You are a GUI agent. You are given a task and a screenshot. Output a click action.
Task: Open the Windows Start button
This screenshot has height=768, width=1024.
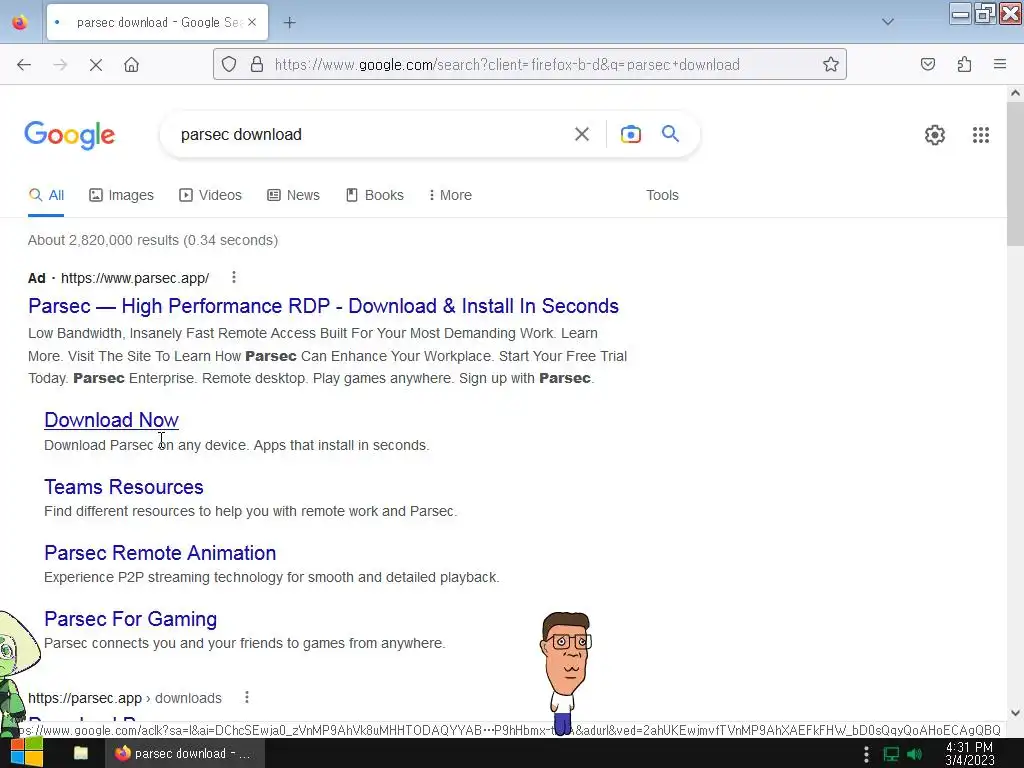[x=27, y=753]
